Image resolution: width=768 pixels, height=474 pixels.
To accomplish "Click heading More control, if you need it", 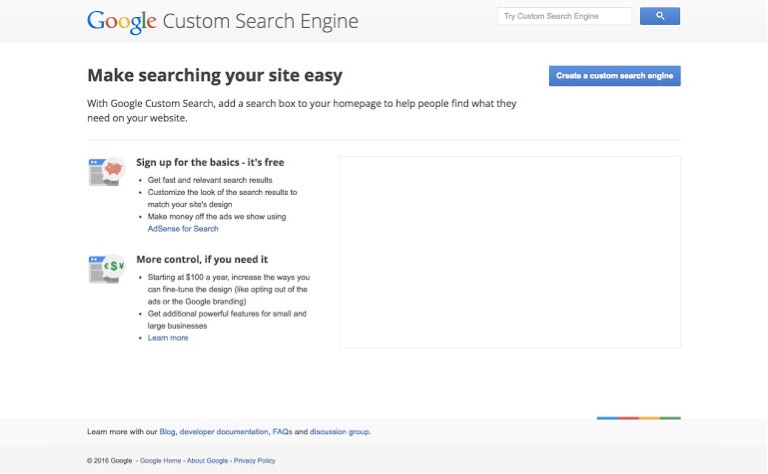I will pyautogui.click(x=202, y=260).
